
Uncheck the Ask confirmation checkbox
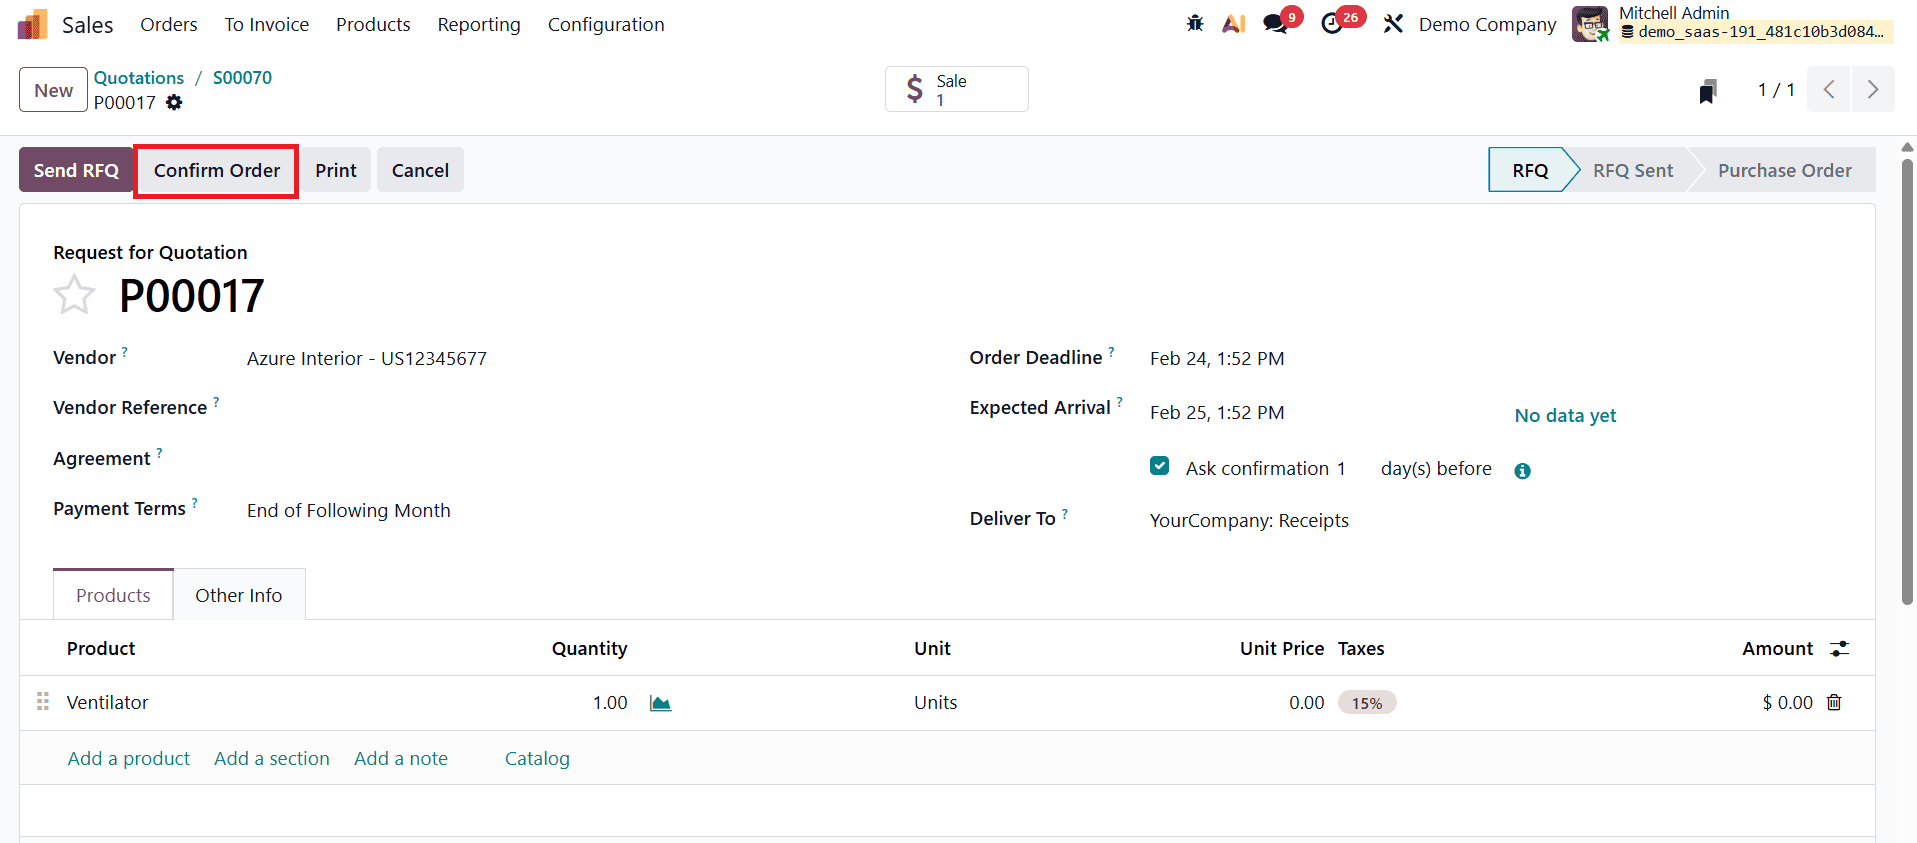point(1159,465)
